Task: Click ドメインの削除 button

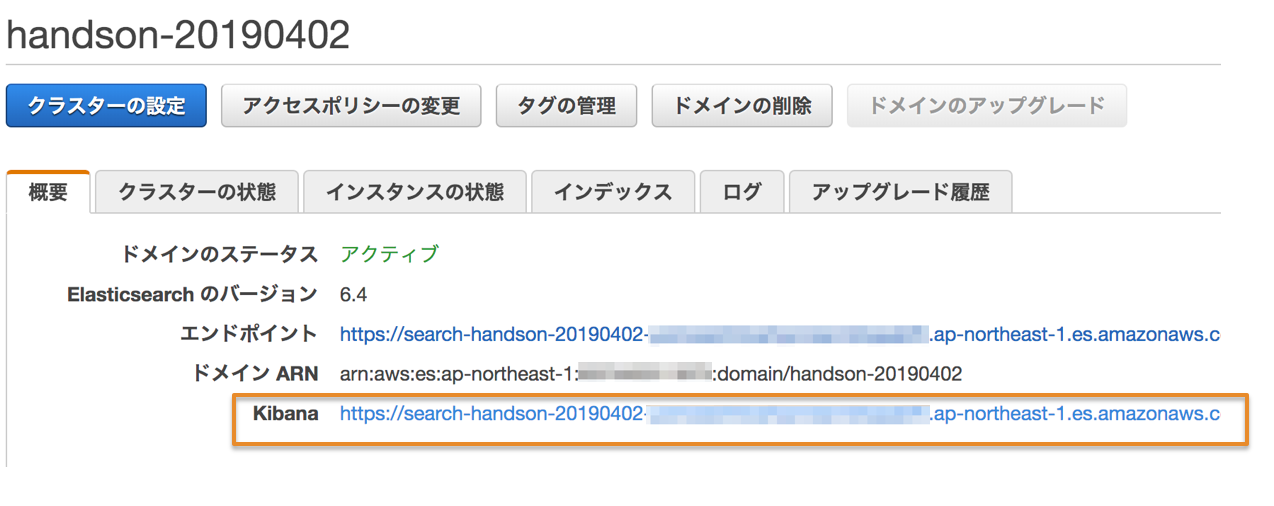Action: [742, 105]
